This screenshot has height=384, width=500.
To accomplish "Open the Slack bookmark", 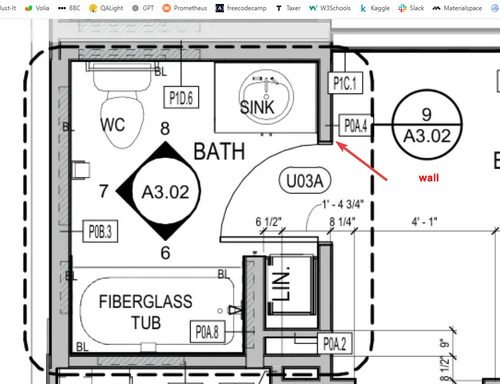I will coord(411,8).
